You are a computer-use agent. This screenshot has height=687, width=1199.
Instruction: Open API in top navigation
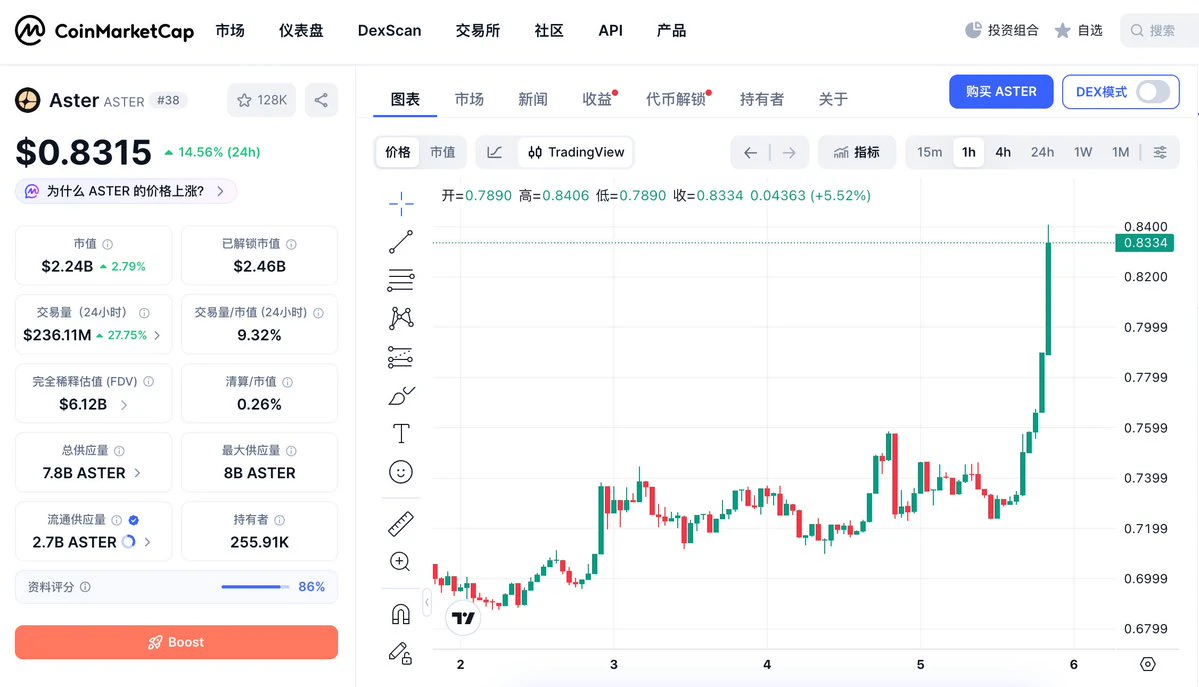(610, 31)
